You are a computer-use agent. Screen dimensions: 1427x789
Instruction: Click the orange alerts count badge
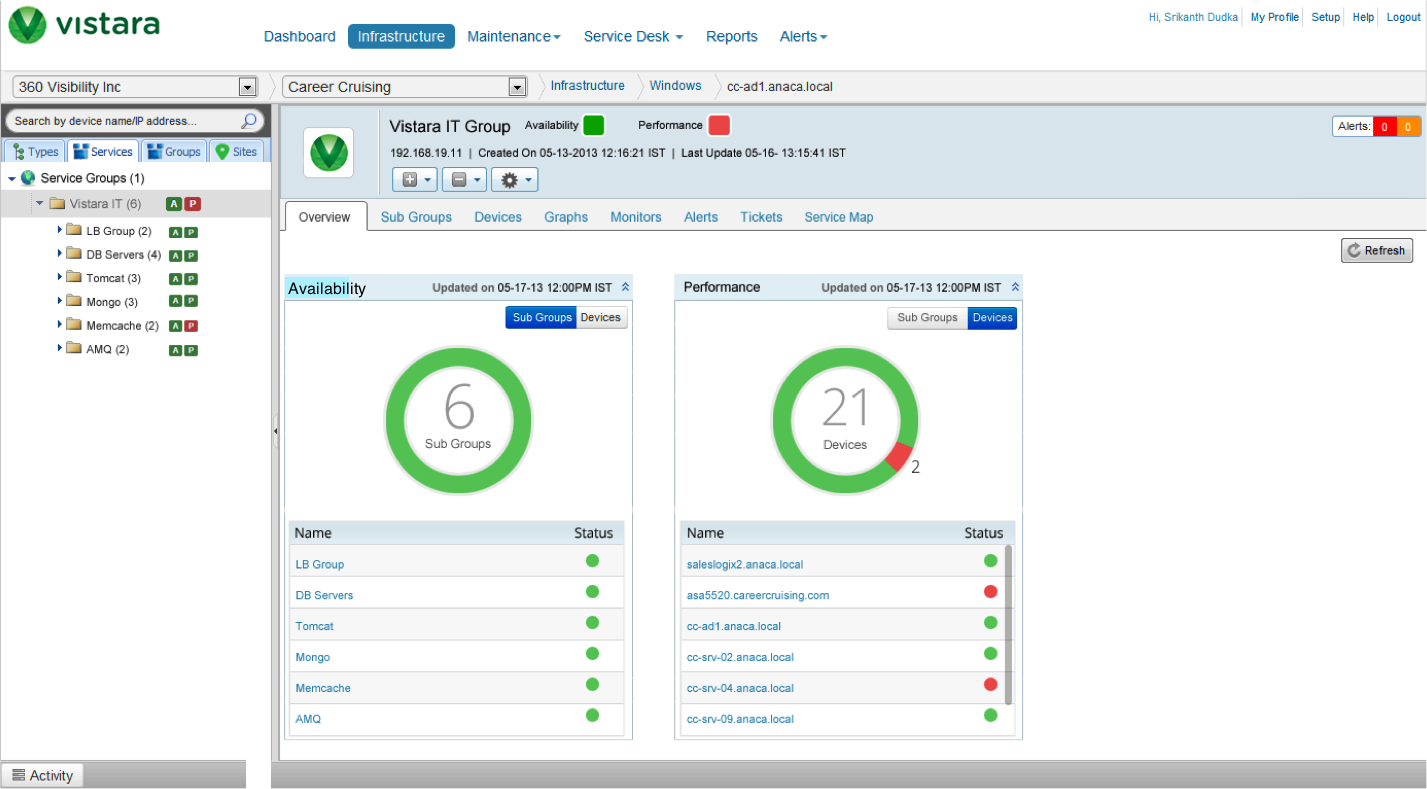tap(1408, 127)
